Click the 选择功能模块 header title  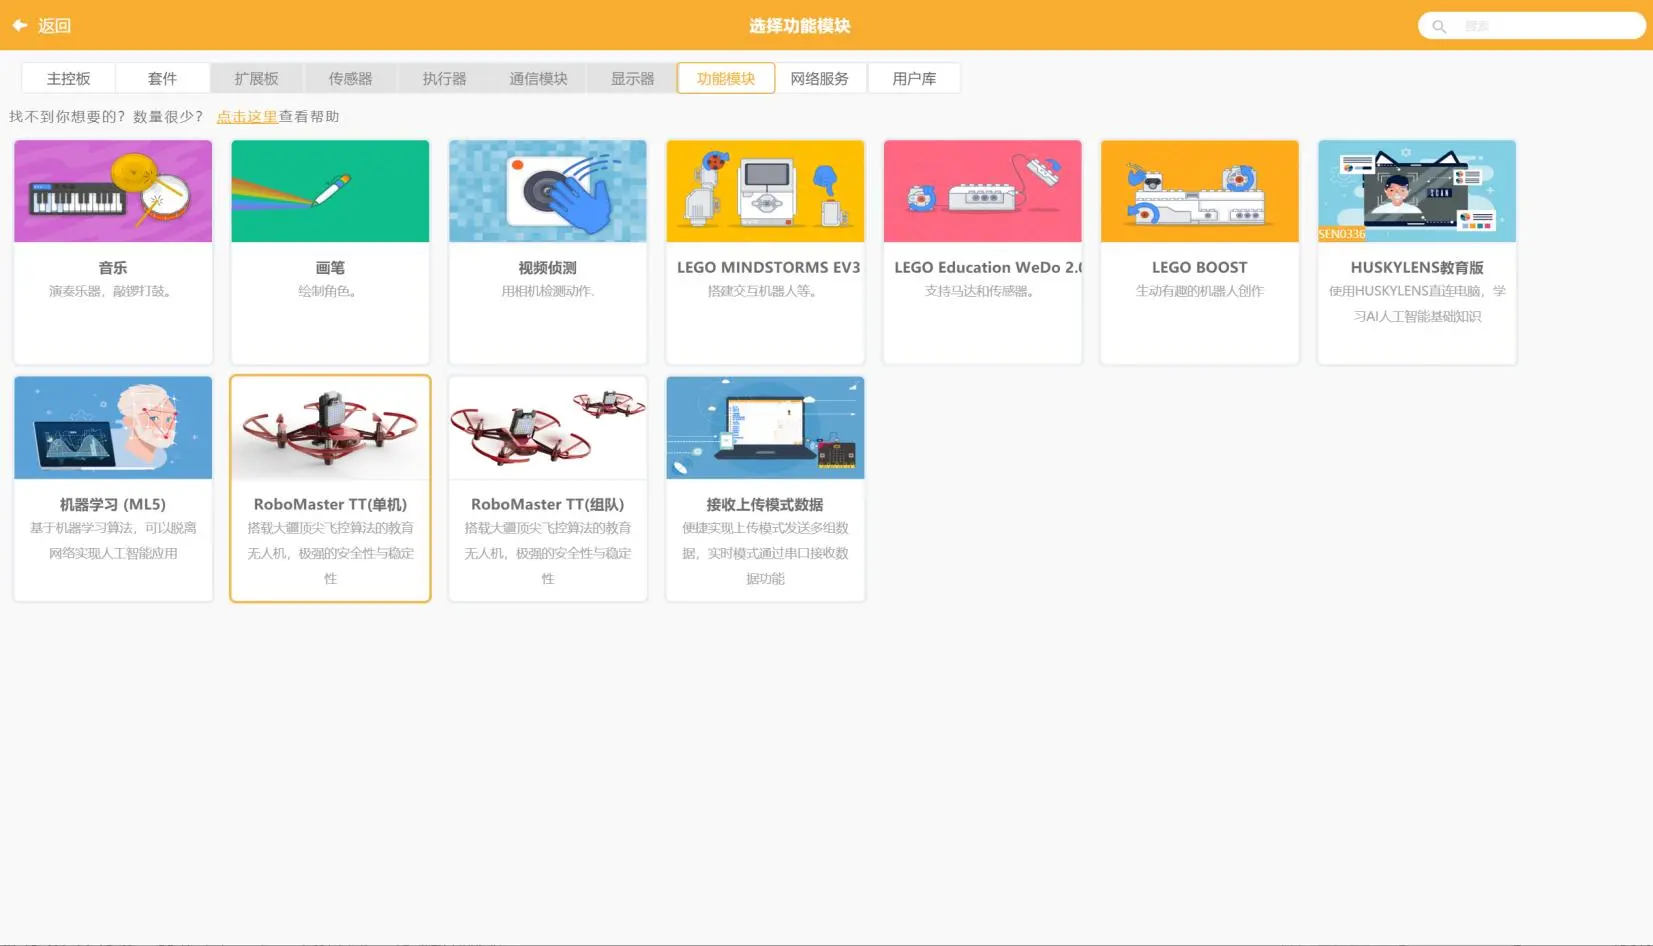(x=800, y=26)
